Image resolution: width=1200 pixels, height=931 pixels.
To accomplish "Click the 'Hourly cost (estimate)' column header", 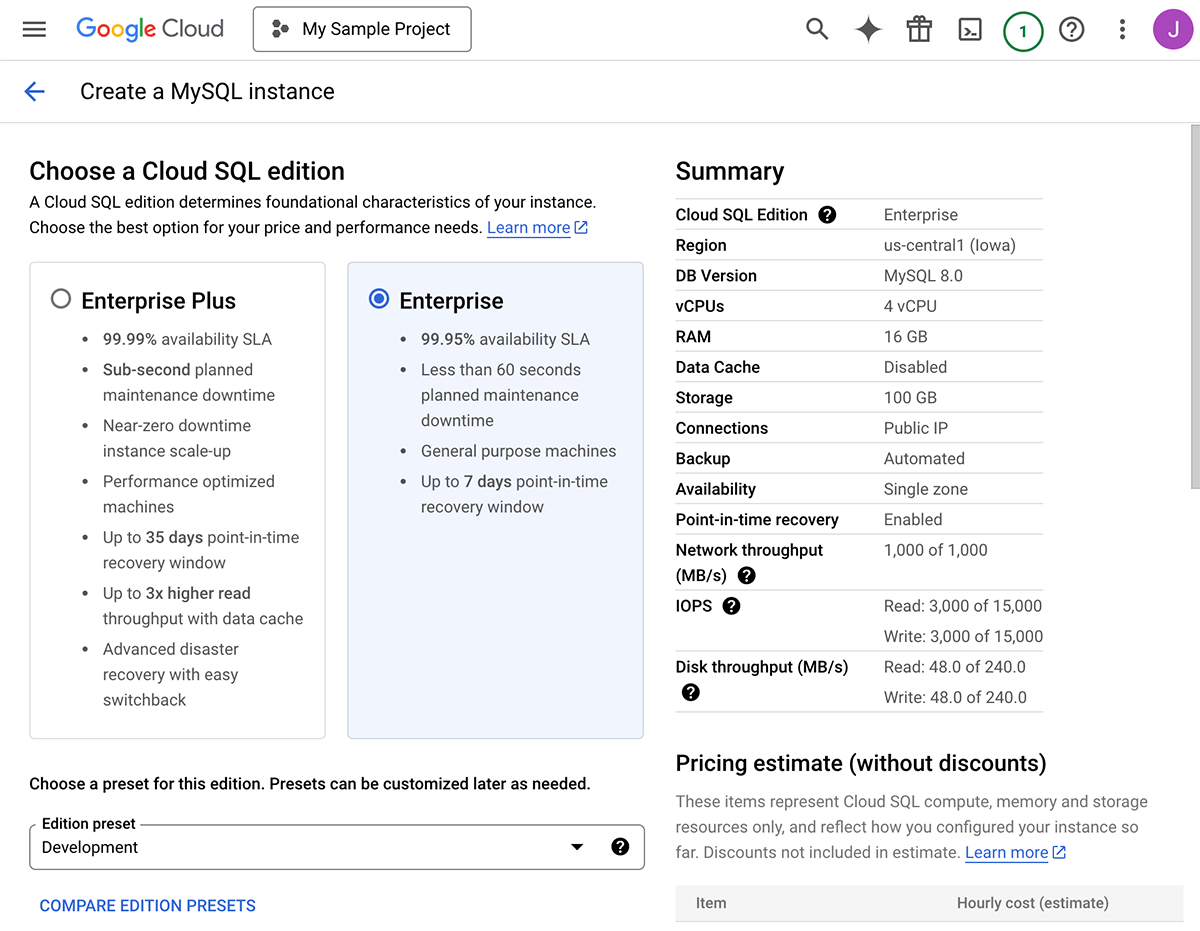I will [1033, 903].
